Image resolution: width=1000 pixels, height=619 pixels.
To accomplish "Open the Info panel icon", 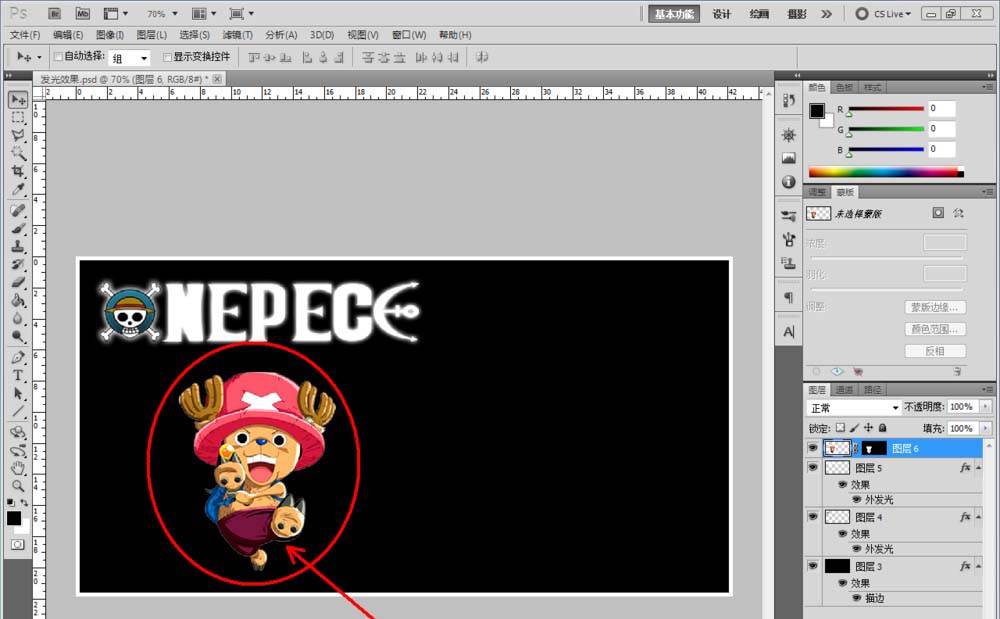I will point(789,182).
